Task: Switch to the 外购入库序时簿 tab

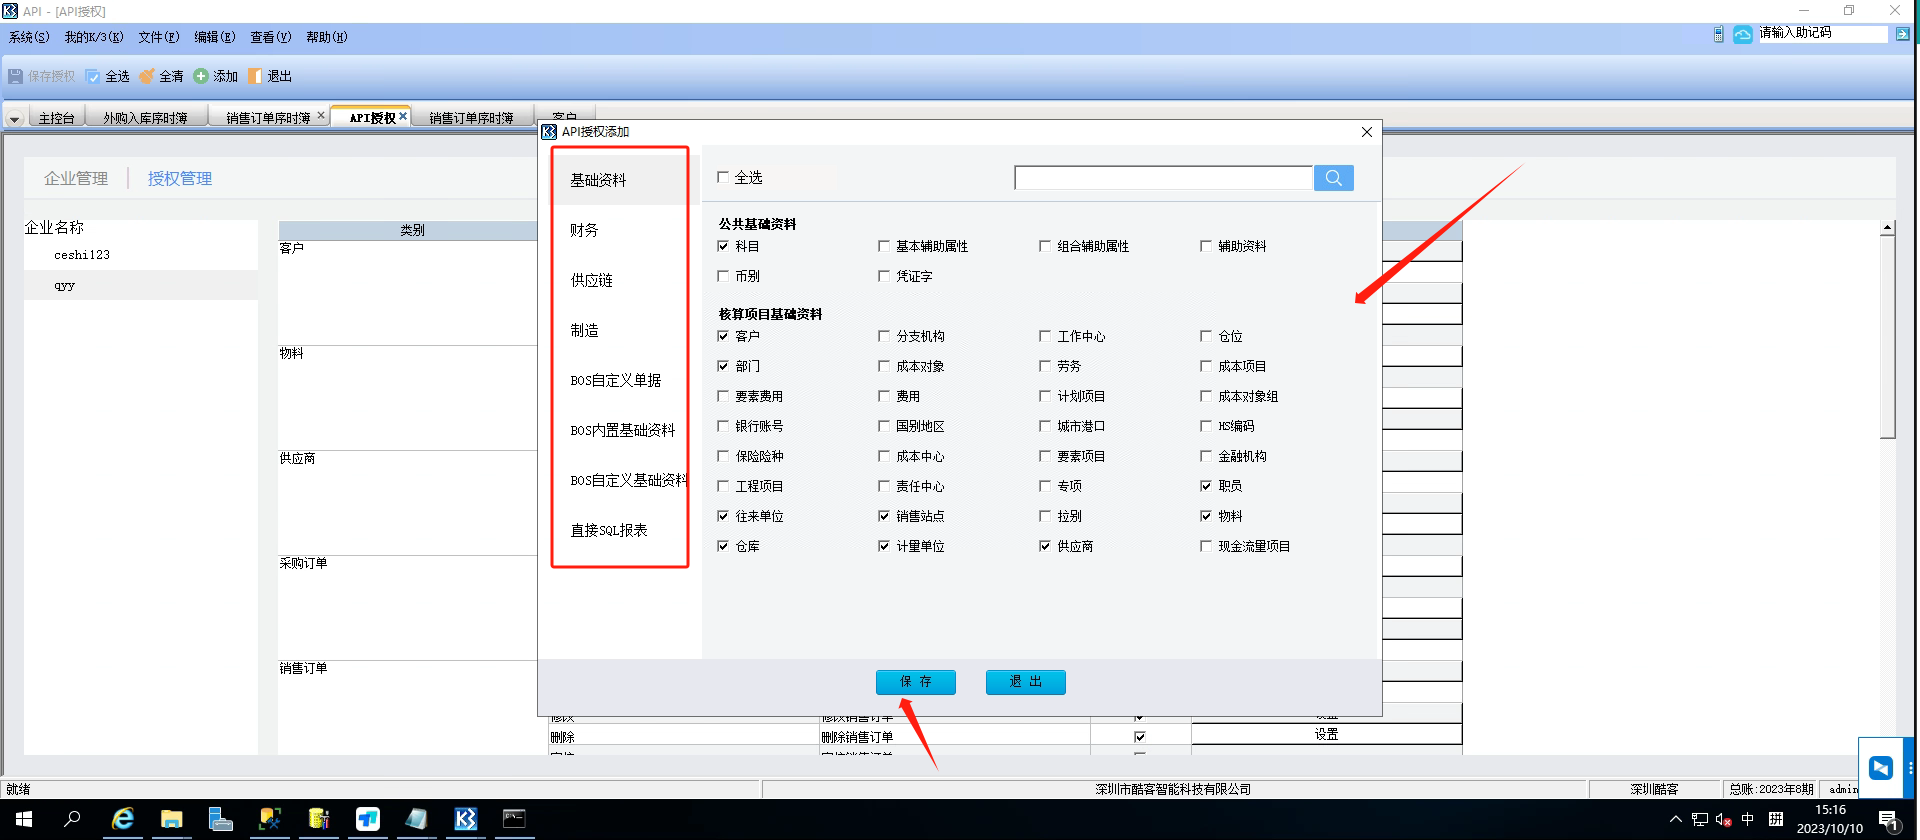Action: coord(146,118)
